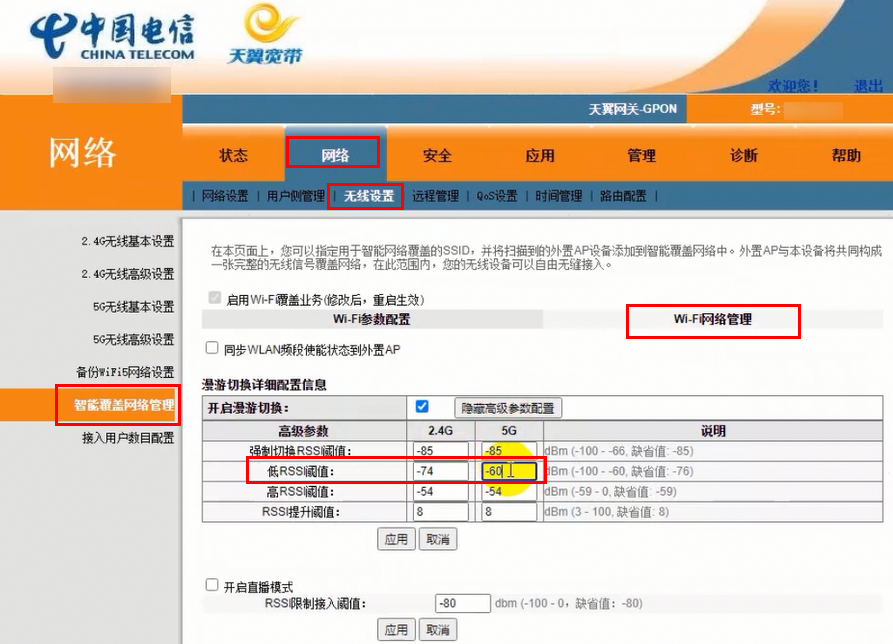Enable 同步WLAN频段使能状态到外置AP checkbox

click(212, 349)
